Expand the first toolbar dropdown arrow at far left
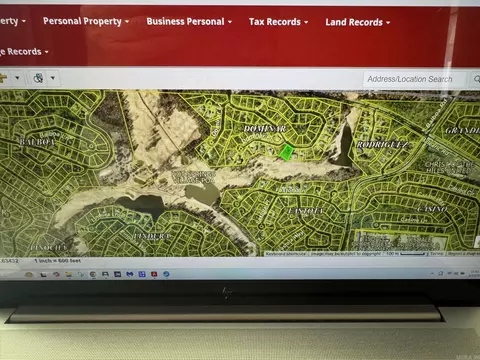This screenshot has width=480, height=360. coord(17,78)
